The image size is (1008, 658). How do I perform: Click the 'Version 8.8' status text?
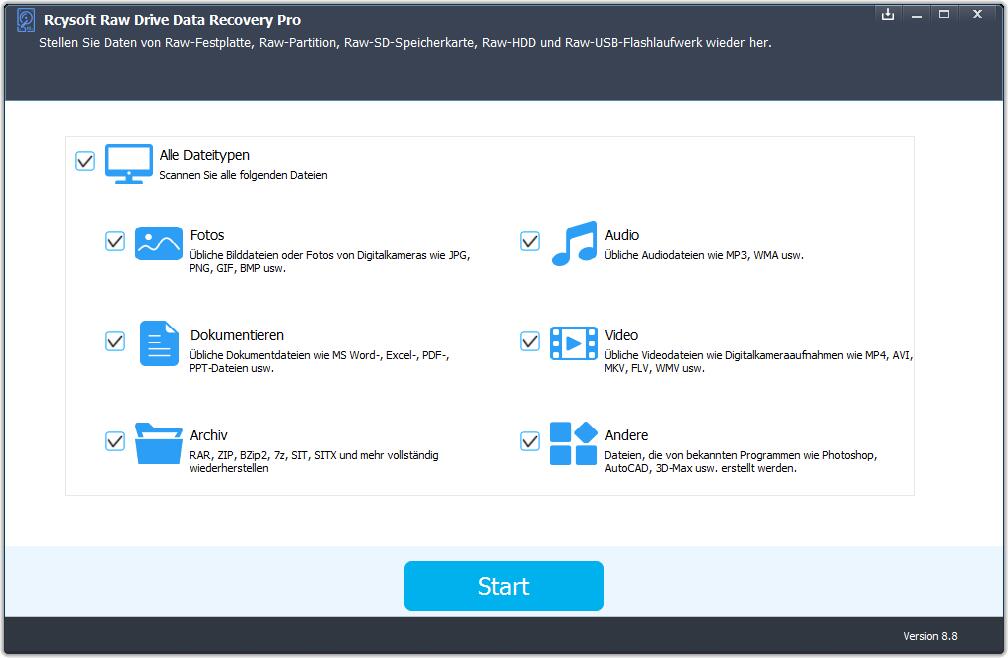coord(930,636)
